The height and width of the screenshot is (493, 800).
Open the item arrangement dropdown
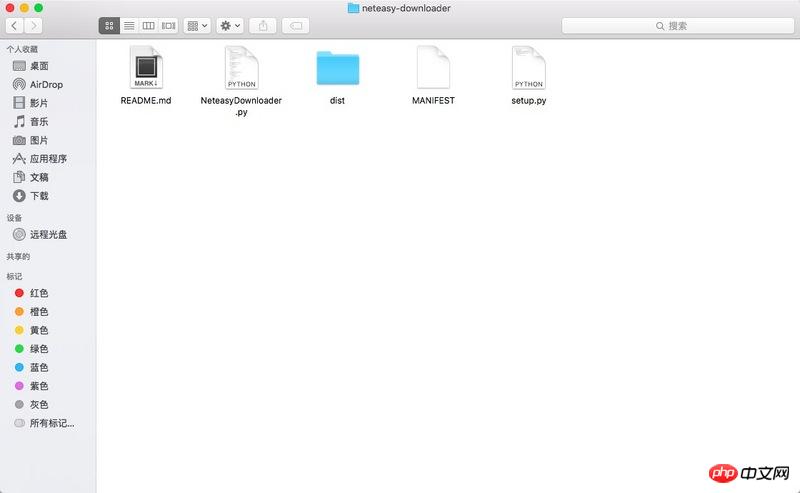tap(197, 26)
